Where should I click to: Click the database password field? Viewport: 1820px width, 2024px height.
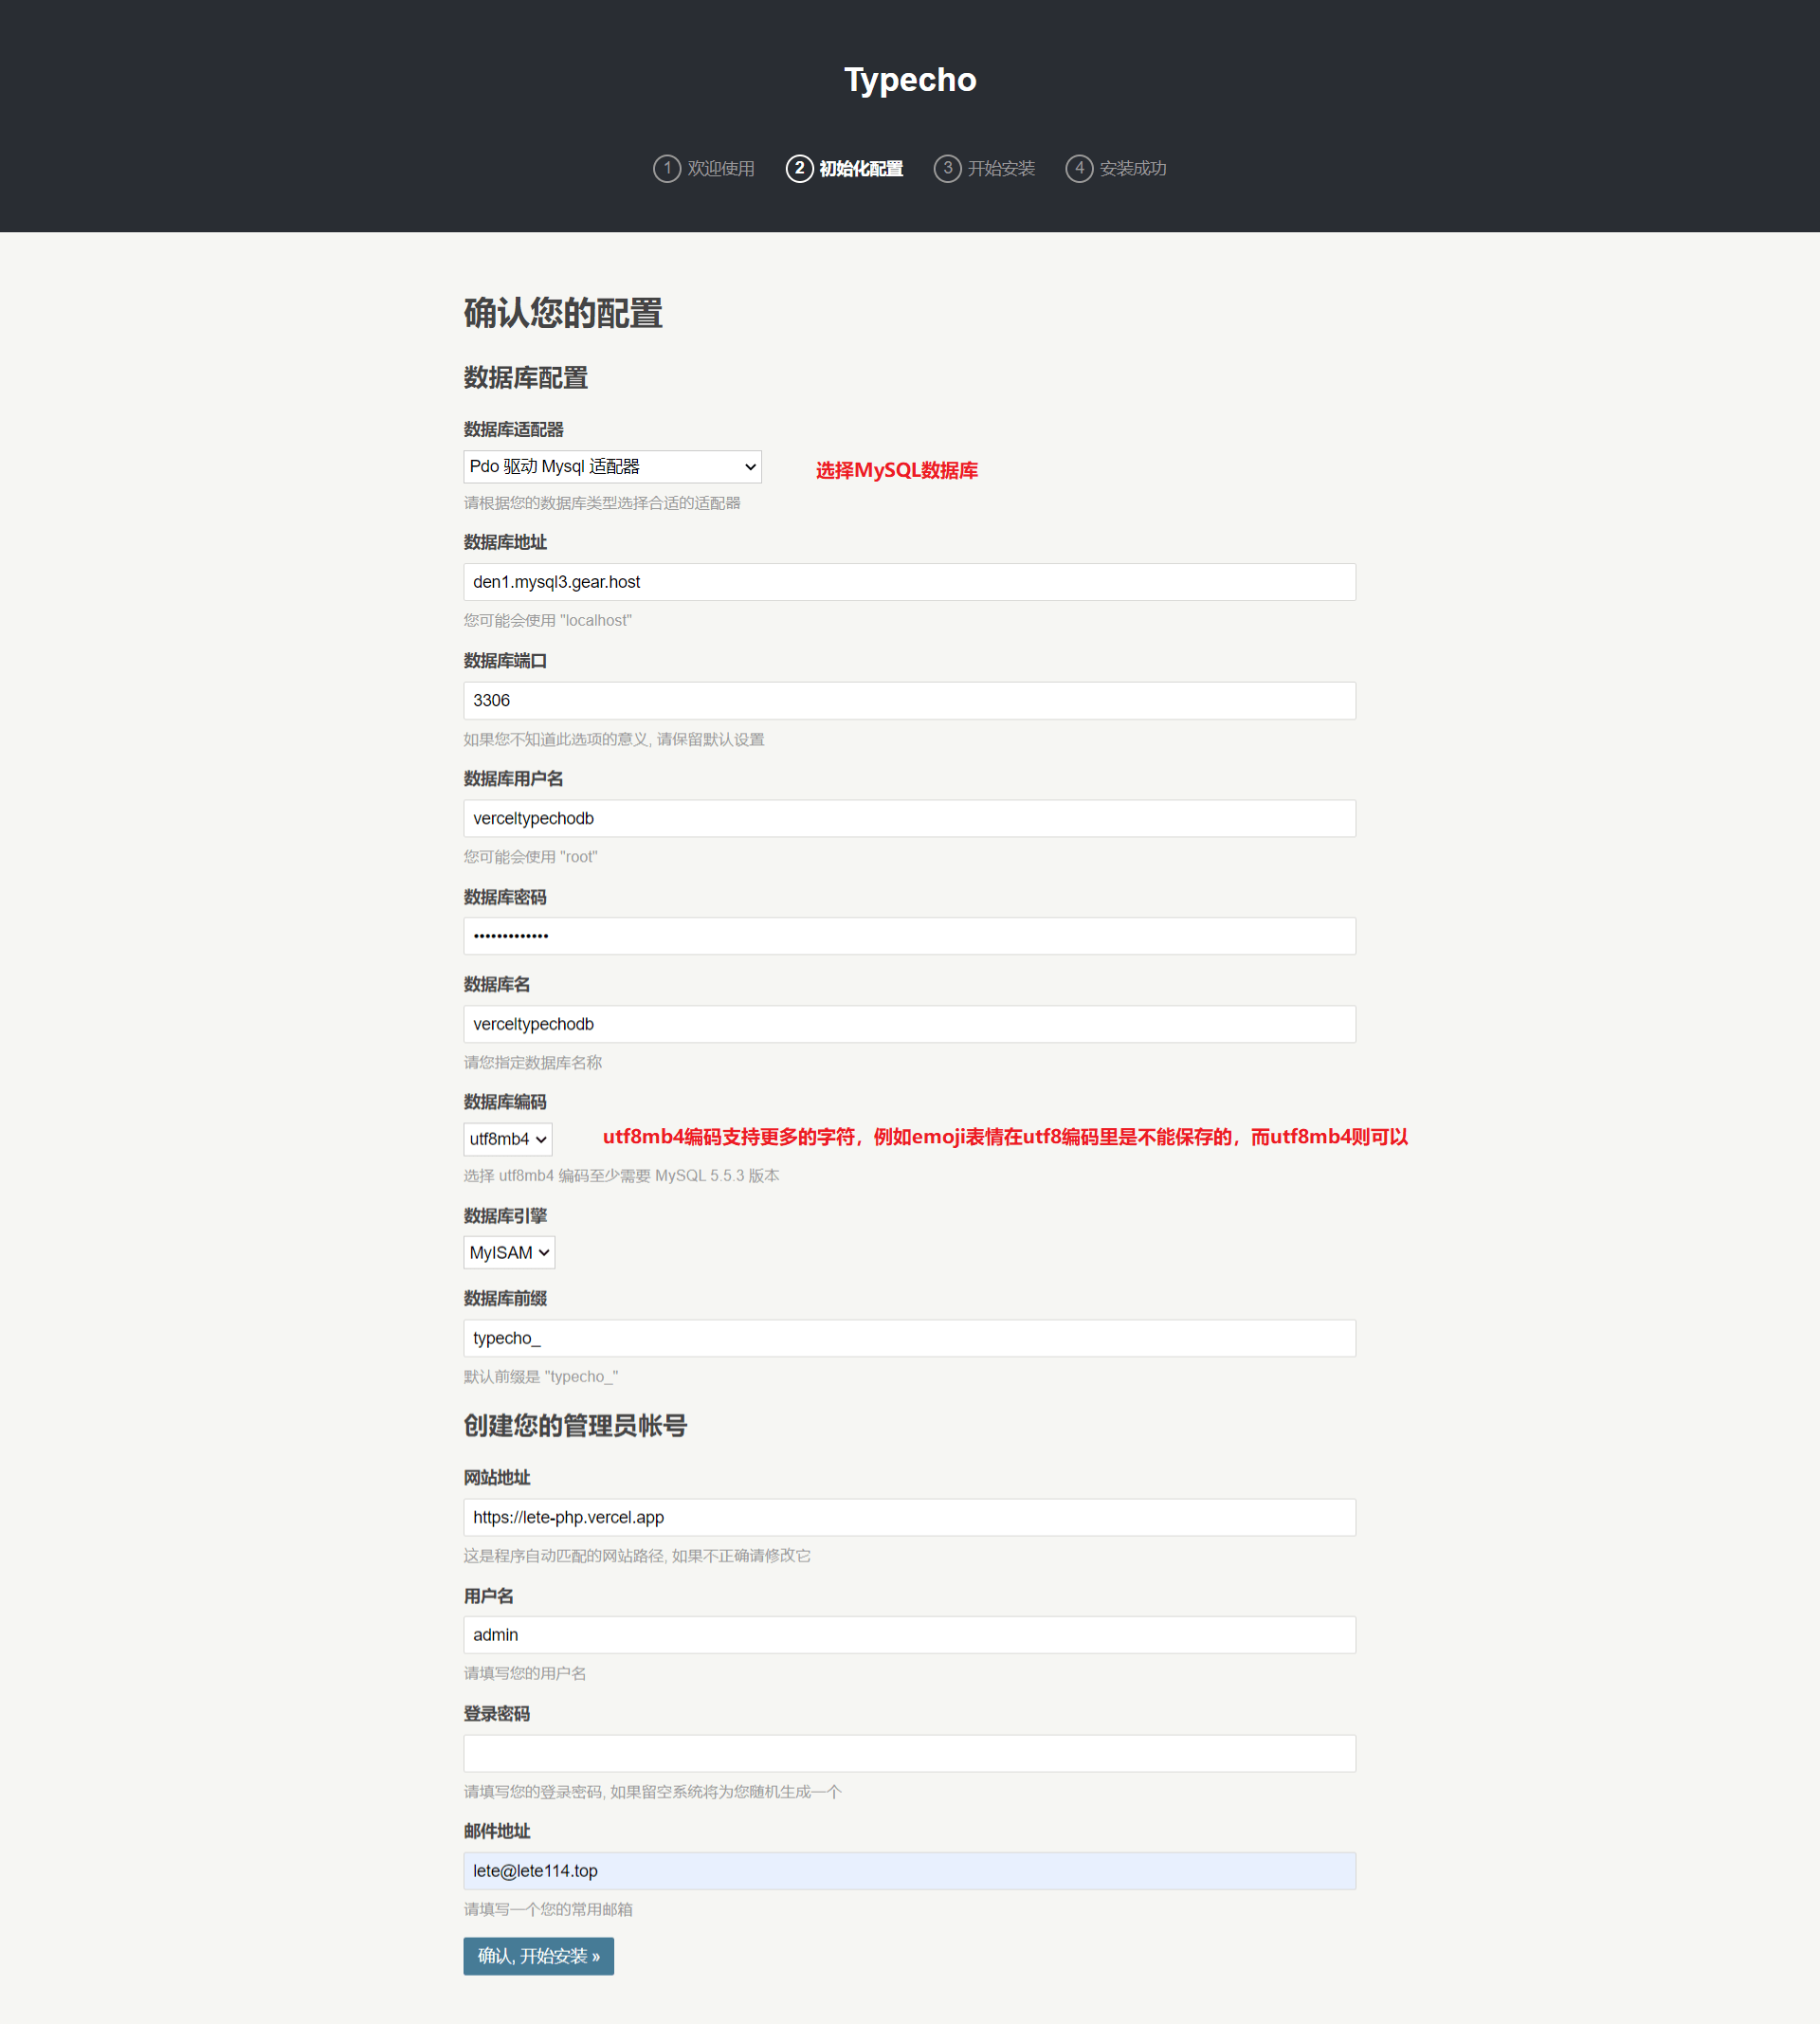(x=909, y=936)
